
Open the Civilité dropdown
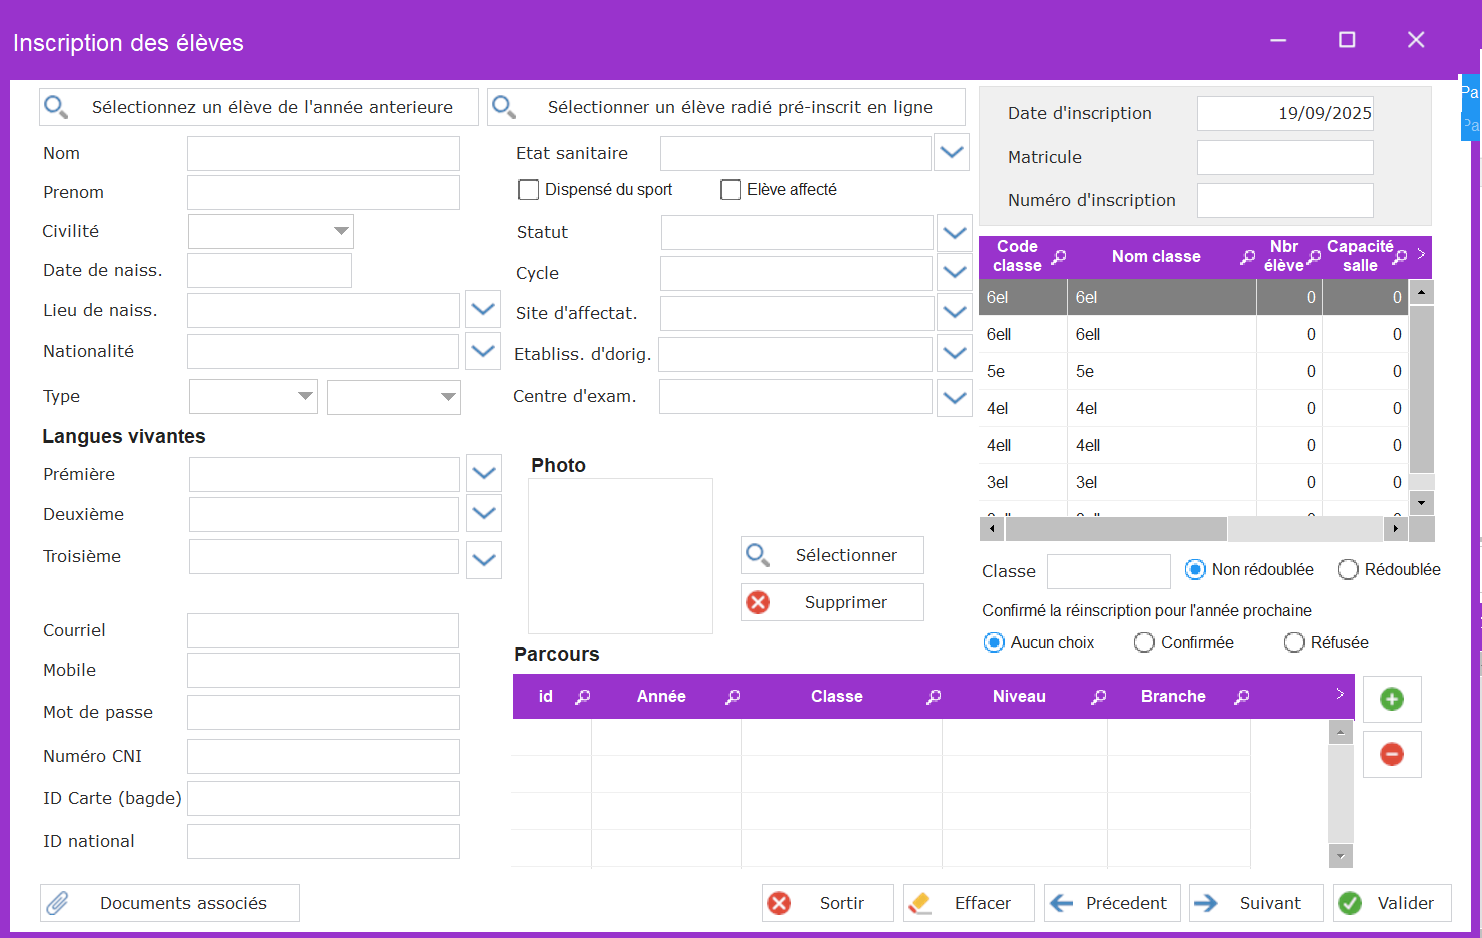tap(341, 231)
